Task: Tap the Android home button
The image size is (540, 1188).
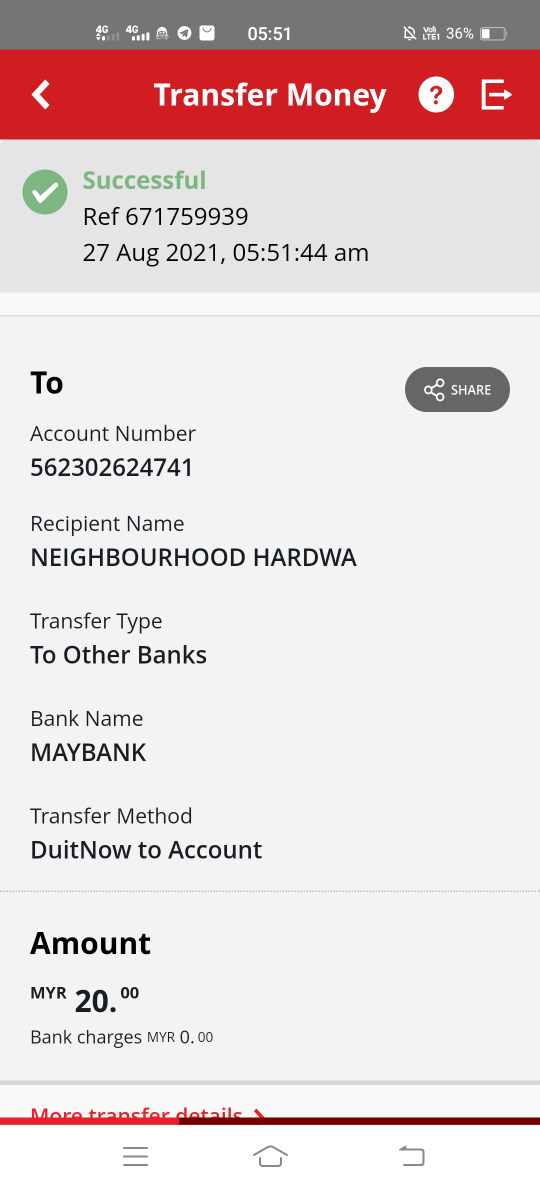Action: (x=270, y=1155)
